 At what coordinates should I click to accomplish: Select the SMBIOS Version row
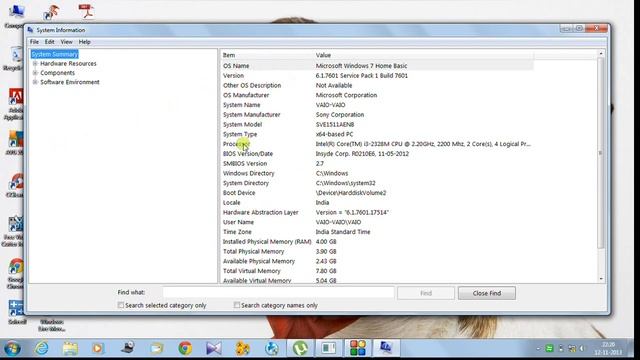pos(377,164)
